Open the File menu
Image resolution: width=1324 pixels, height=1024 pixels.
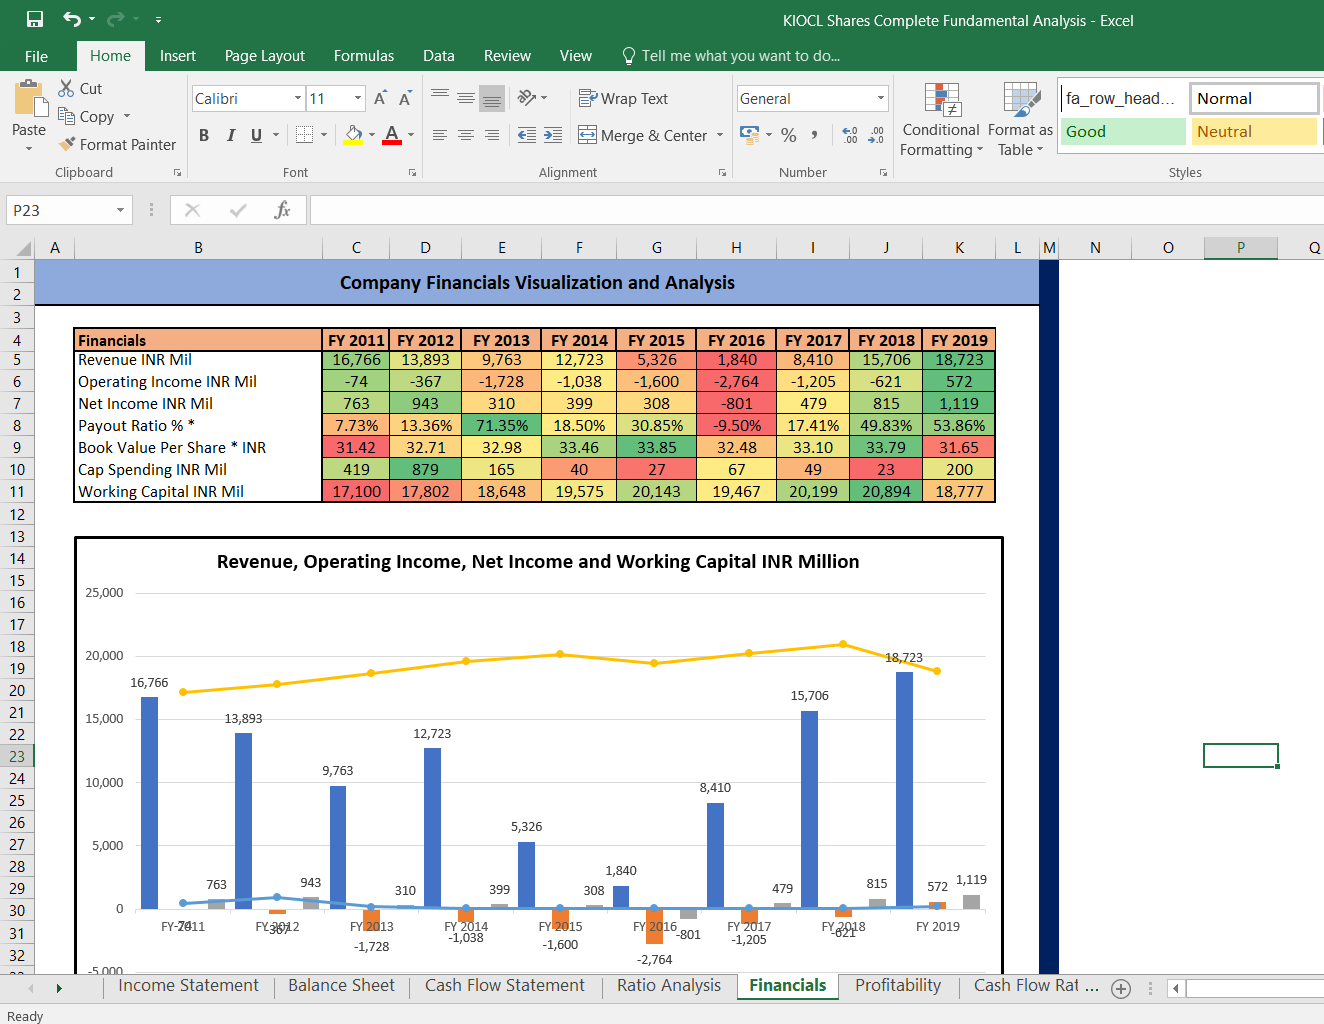pyautogui.click(x=36, y=56)
